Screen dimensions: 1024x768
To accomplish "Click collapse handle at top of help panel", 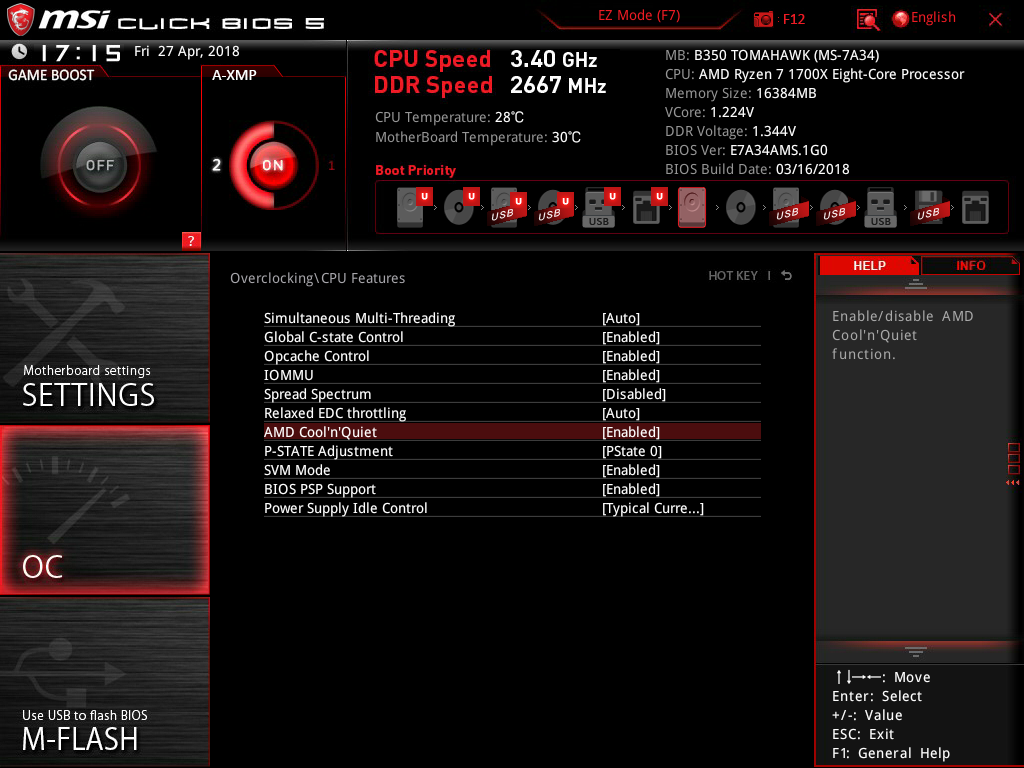I will [916, 283].
